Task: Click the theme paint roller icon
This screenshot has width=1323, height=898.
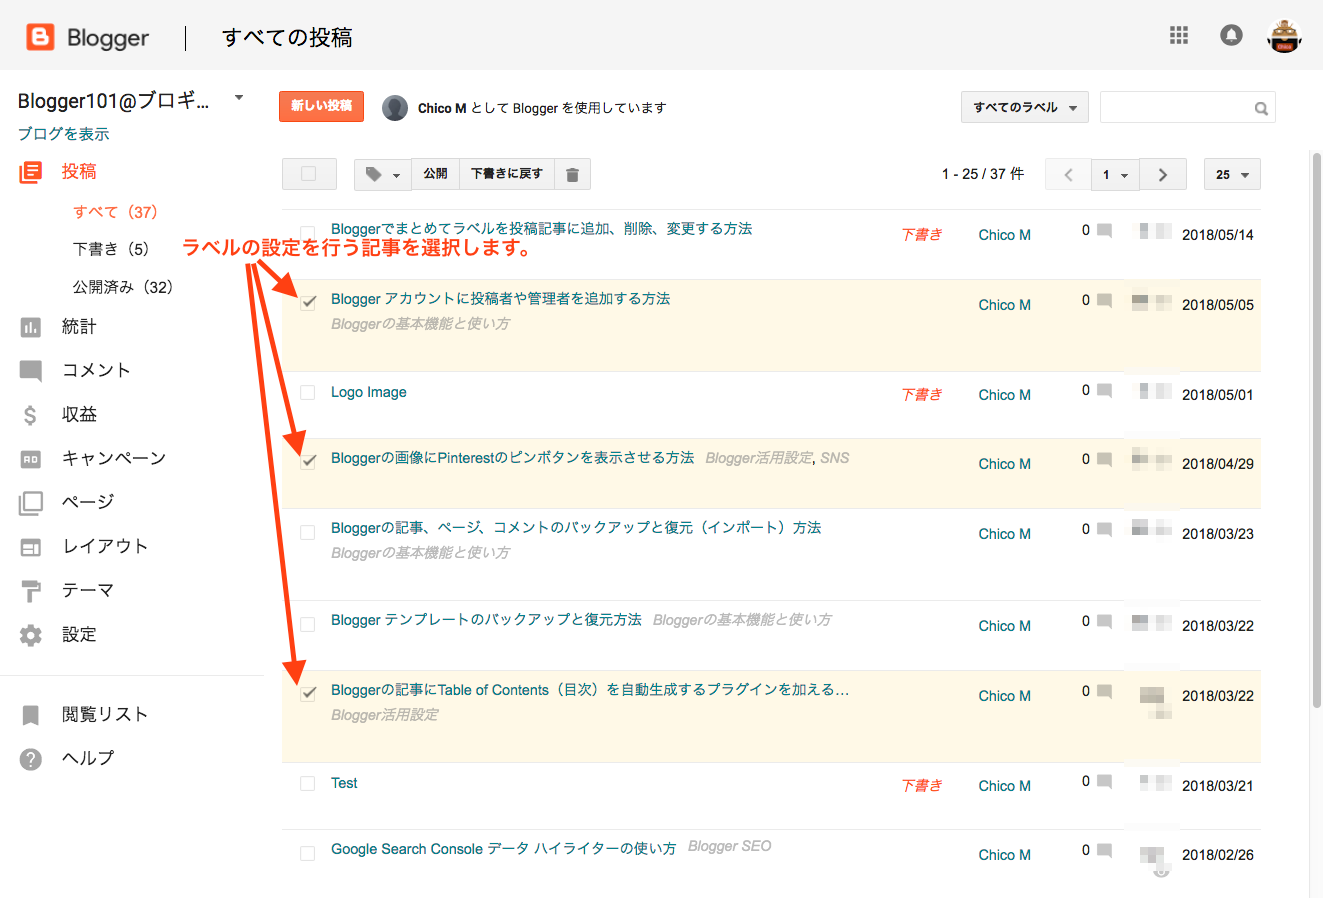Action: coord(31,591)
